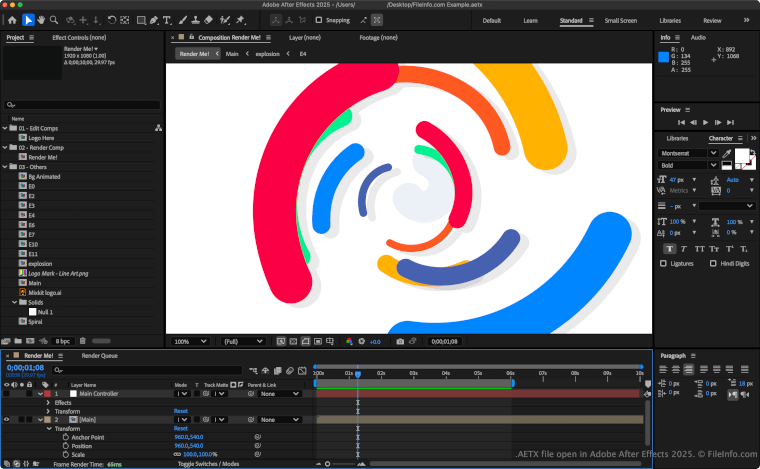760x469 pixels.
Task: Play the preview
Action: click(x=705, y=123)
